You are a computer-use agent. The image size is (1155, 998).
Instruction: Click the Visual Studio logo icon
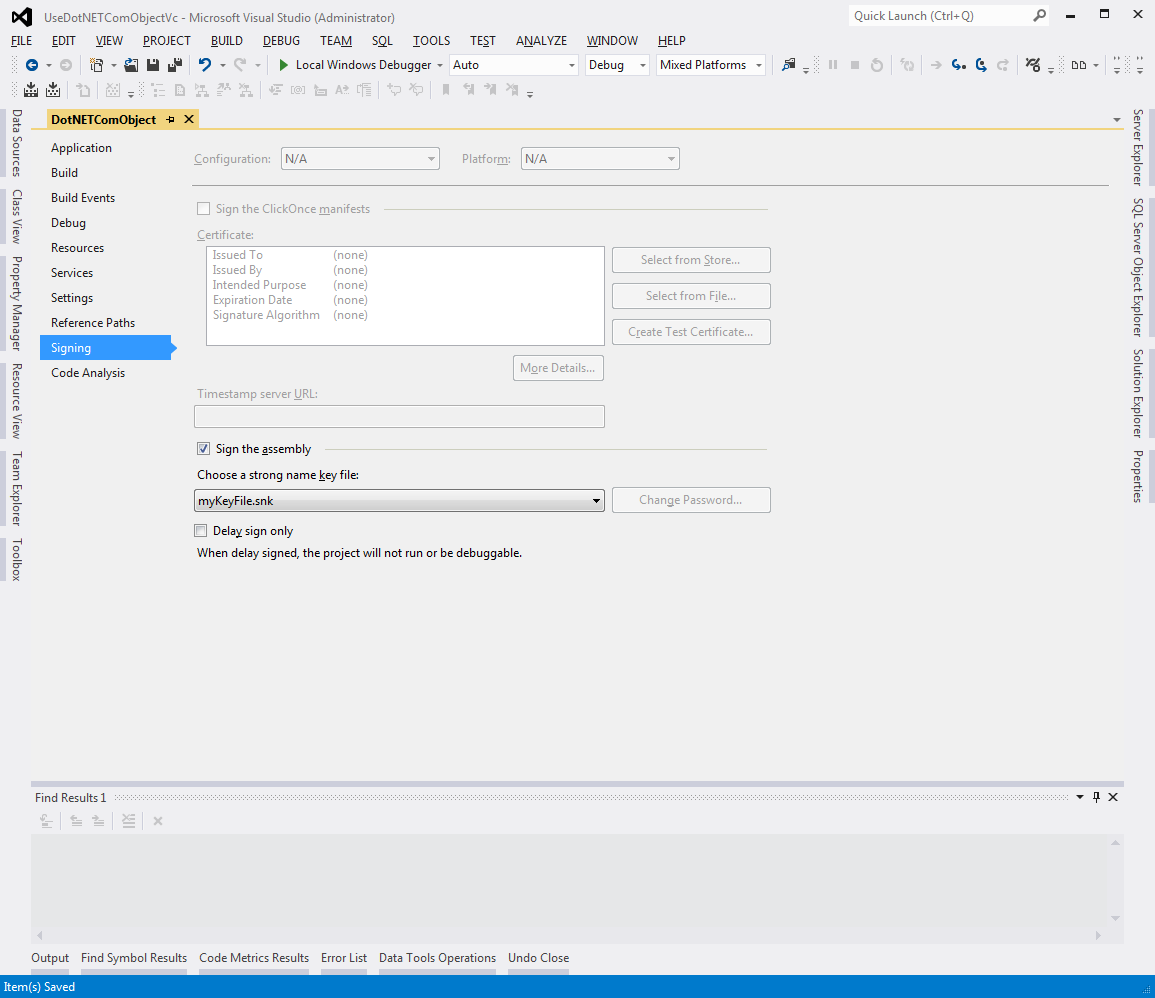click(x=22, y=17)
